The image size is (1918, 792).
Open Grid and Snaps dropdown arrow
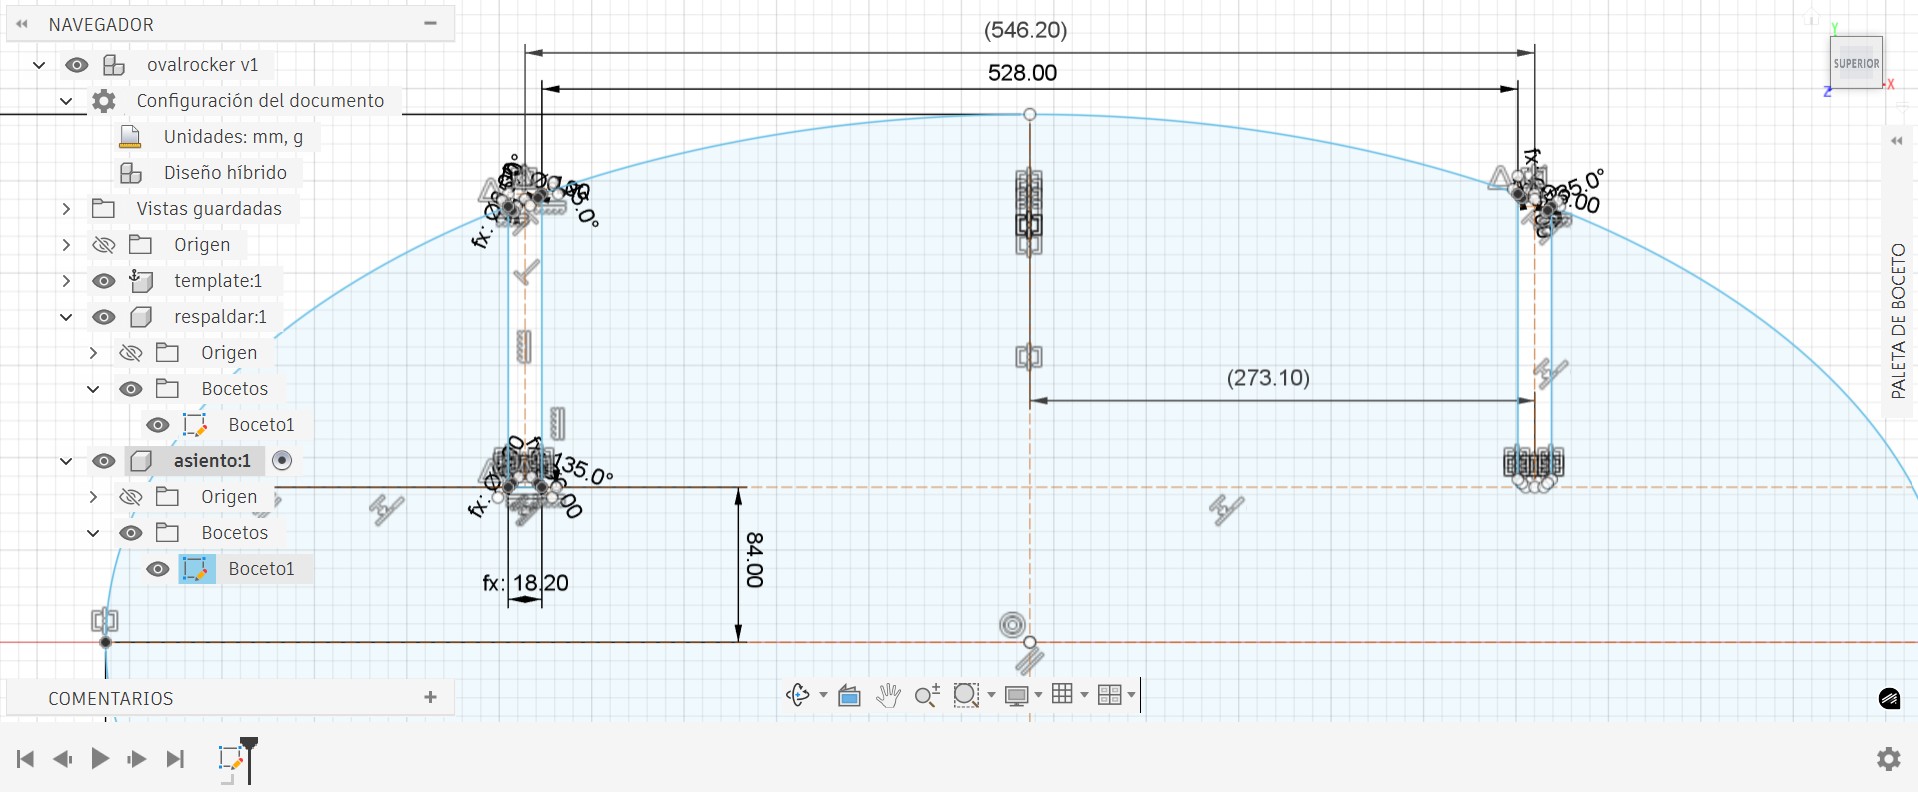pyautogui.click(x=1084, y=695)
